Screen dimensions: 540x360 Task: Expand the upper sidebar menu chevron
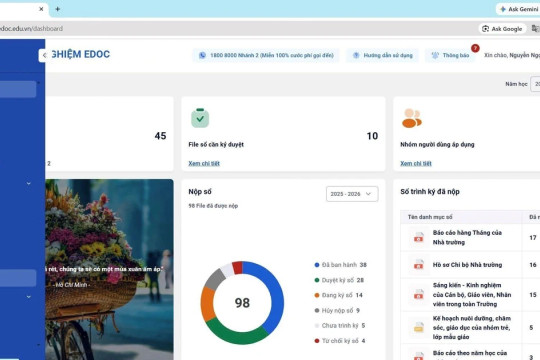[29, 183]
